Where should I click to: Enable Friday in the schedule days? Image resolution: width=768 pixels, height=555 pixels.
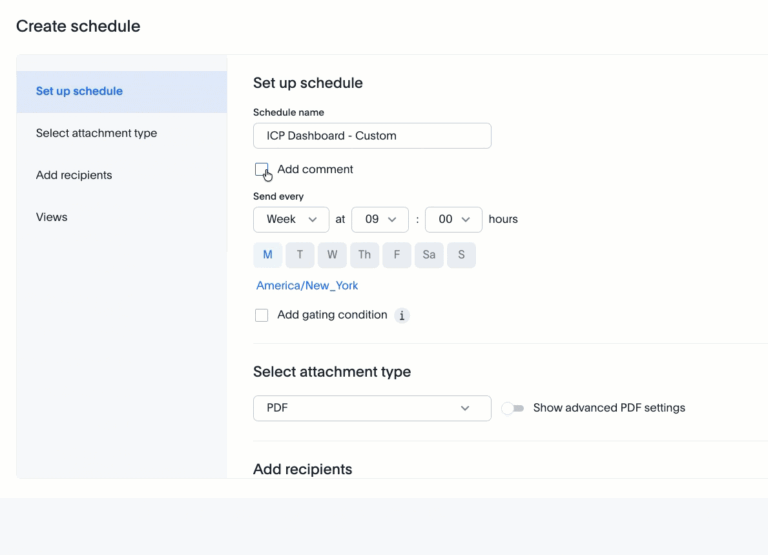point(396,255)
